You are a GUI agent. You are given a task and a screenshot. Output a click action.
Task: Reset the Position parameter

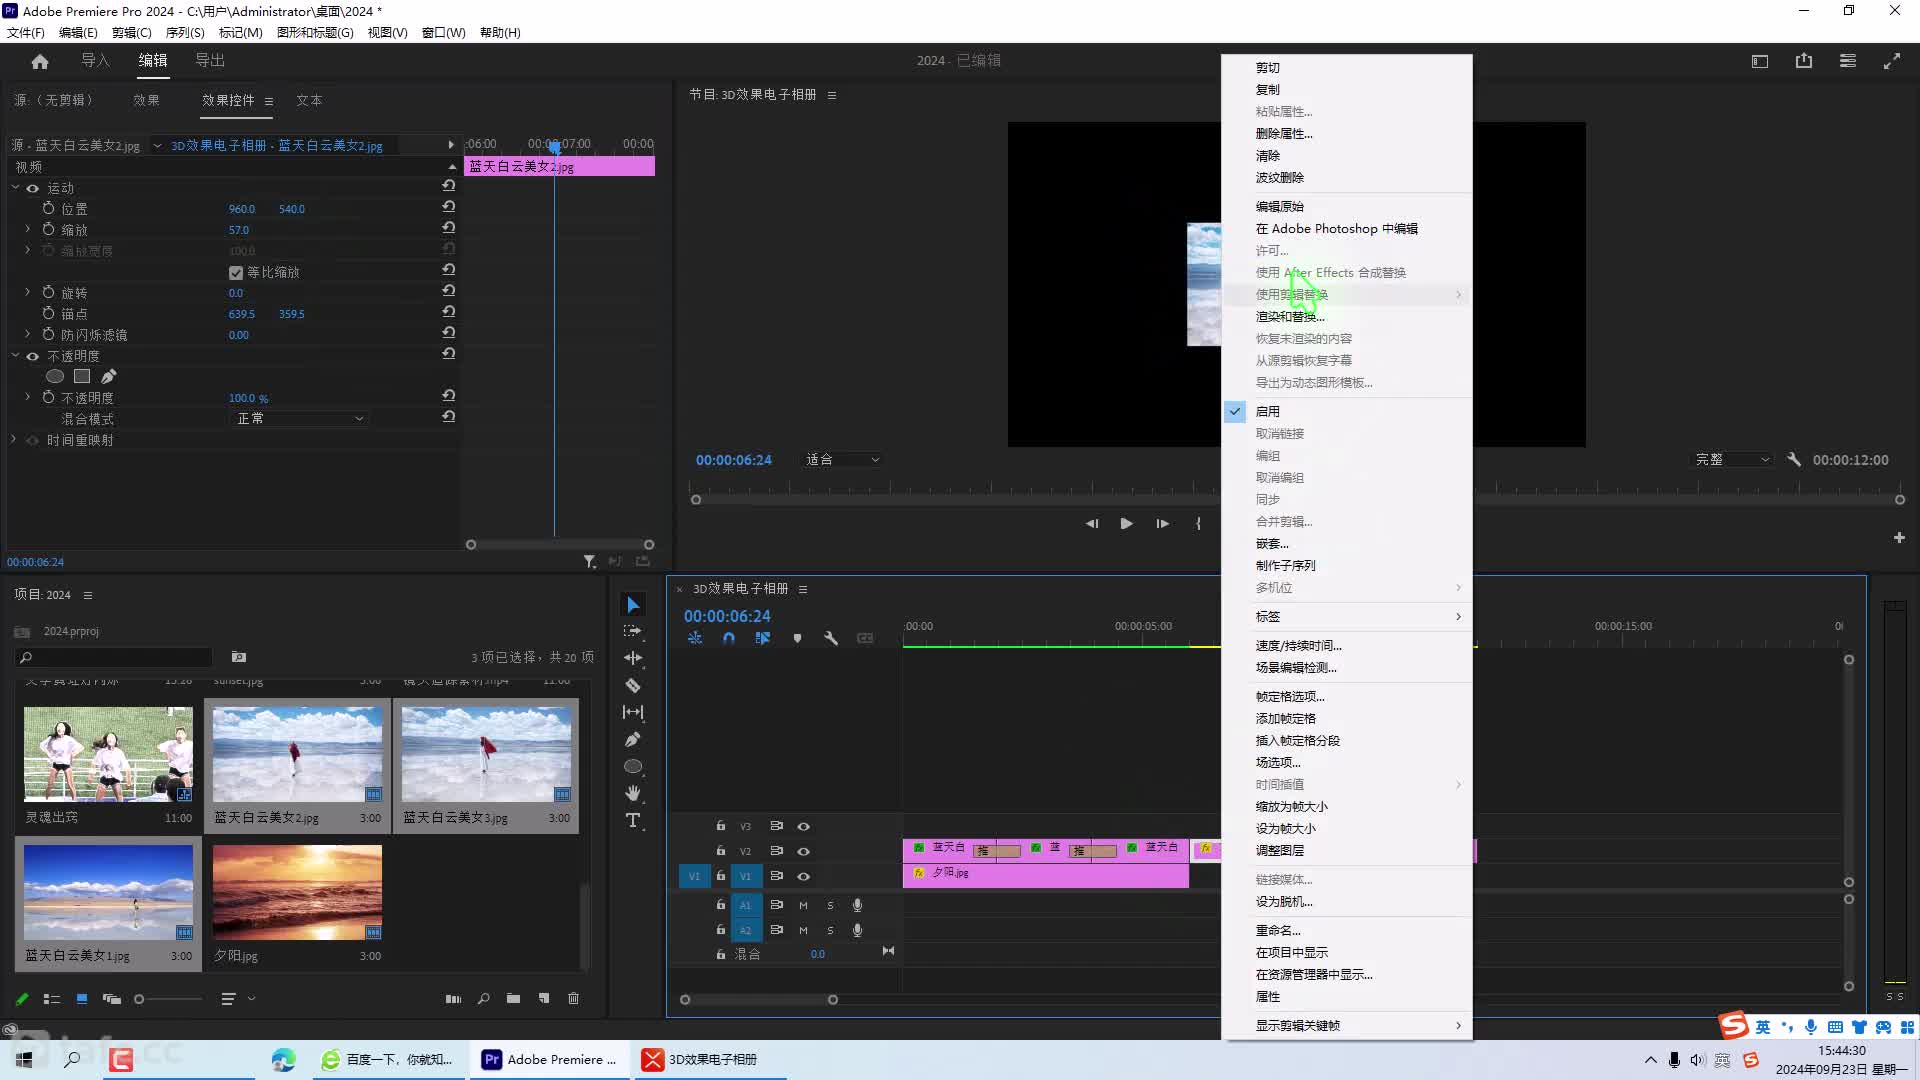[x=449, y=208]
